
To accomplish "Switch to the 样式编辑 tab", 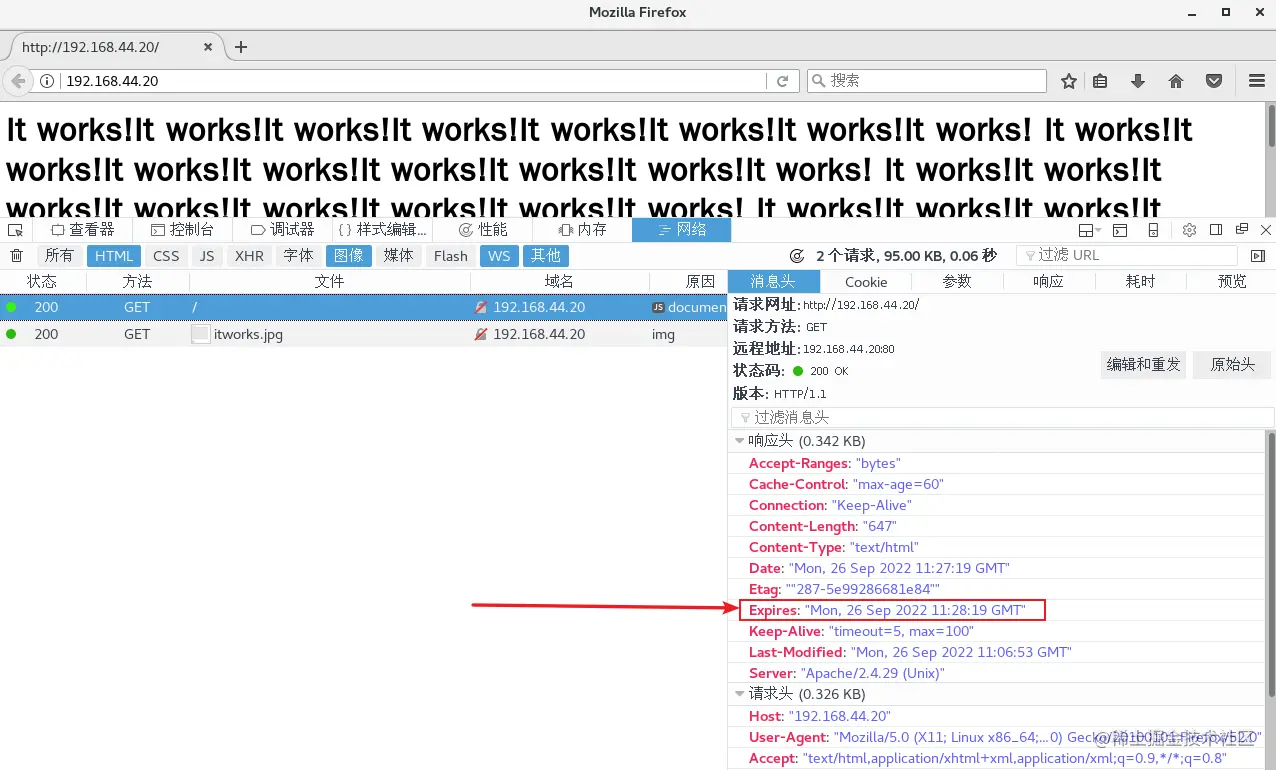I will pos(383,230).
